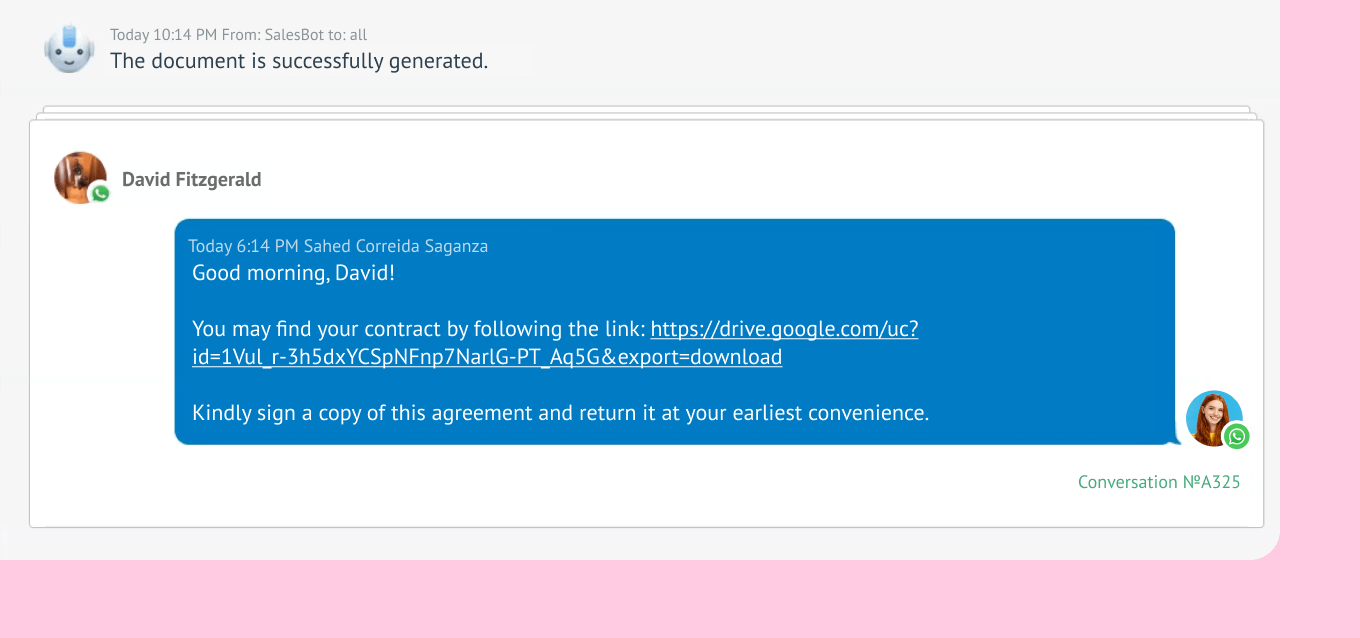This screenshot has height=638, width=1360.
Task: Select the 'Kindly sign a copy' sentence
Action: click(561, 412)
